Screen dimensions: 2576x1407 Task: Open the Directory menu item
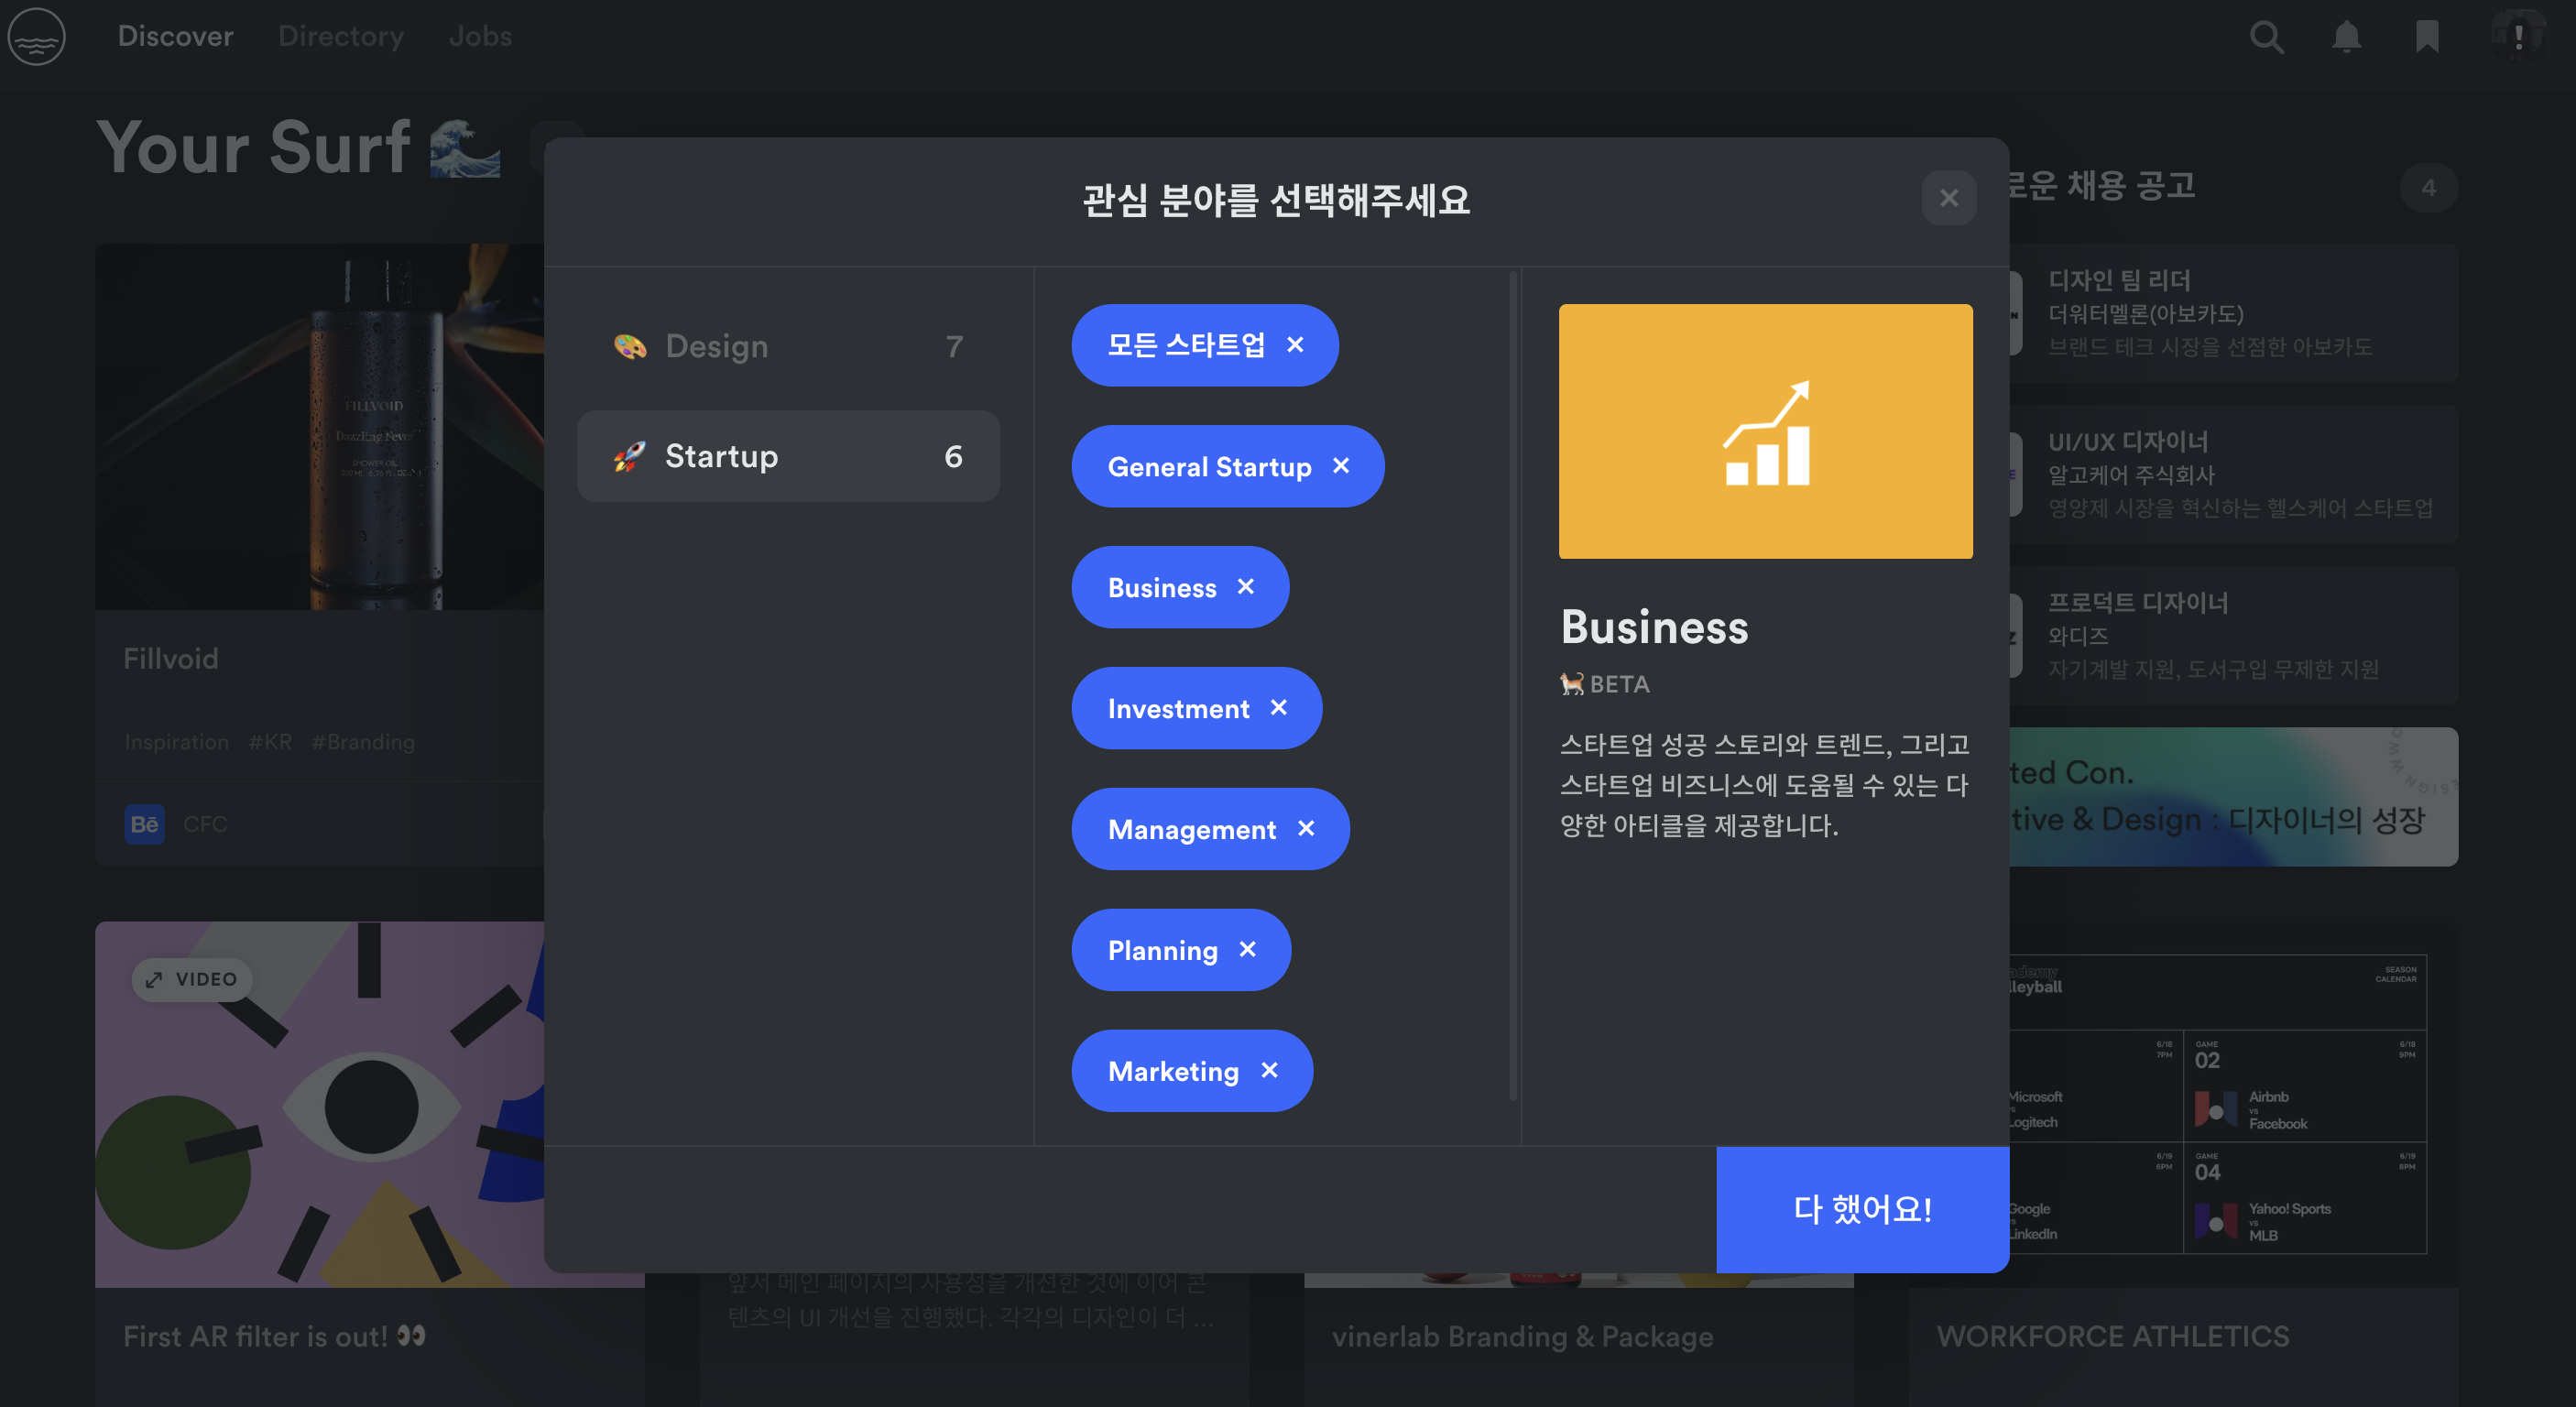[x=341, y=37]
